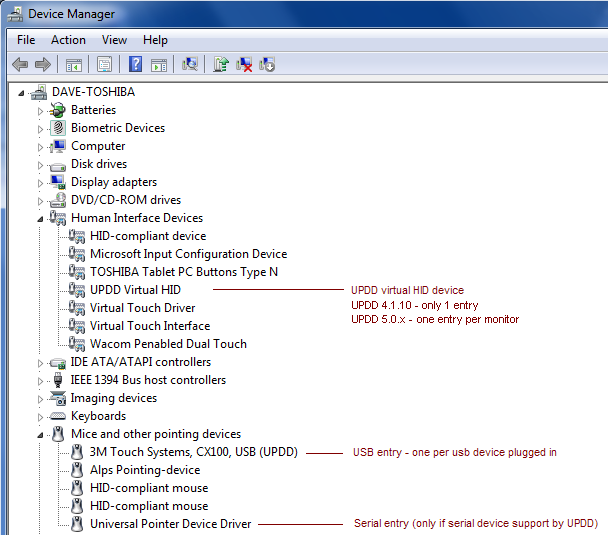Image resolution: width=608 pixels, height=535 pixels.
Task: Collapse Mice and other pointing devices
Action: (40, 435)
